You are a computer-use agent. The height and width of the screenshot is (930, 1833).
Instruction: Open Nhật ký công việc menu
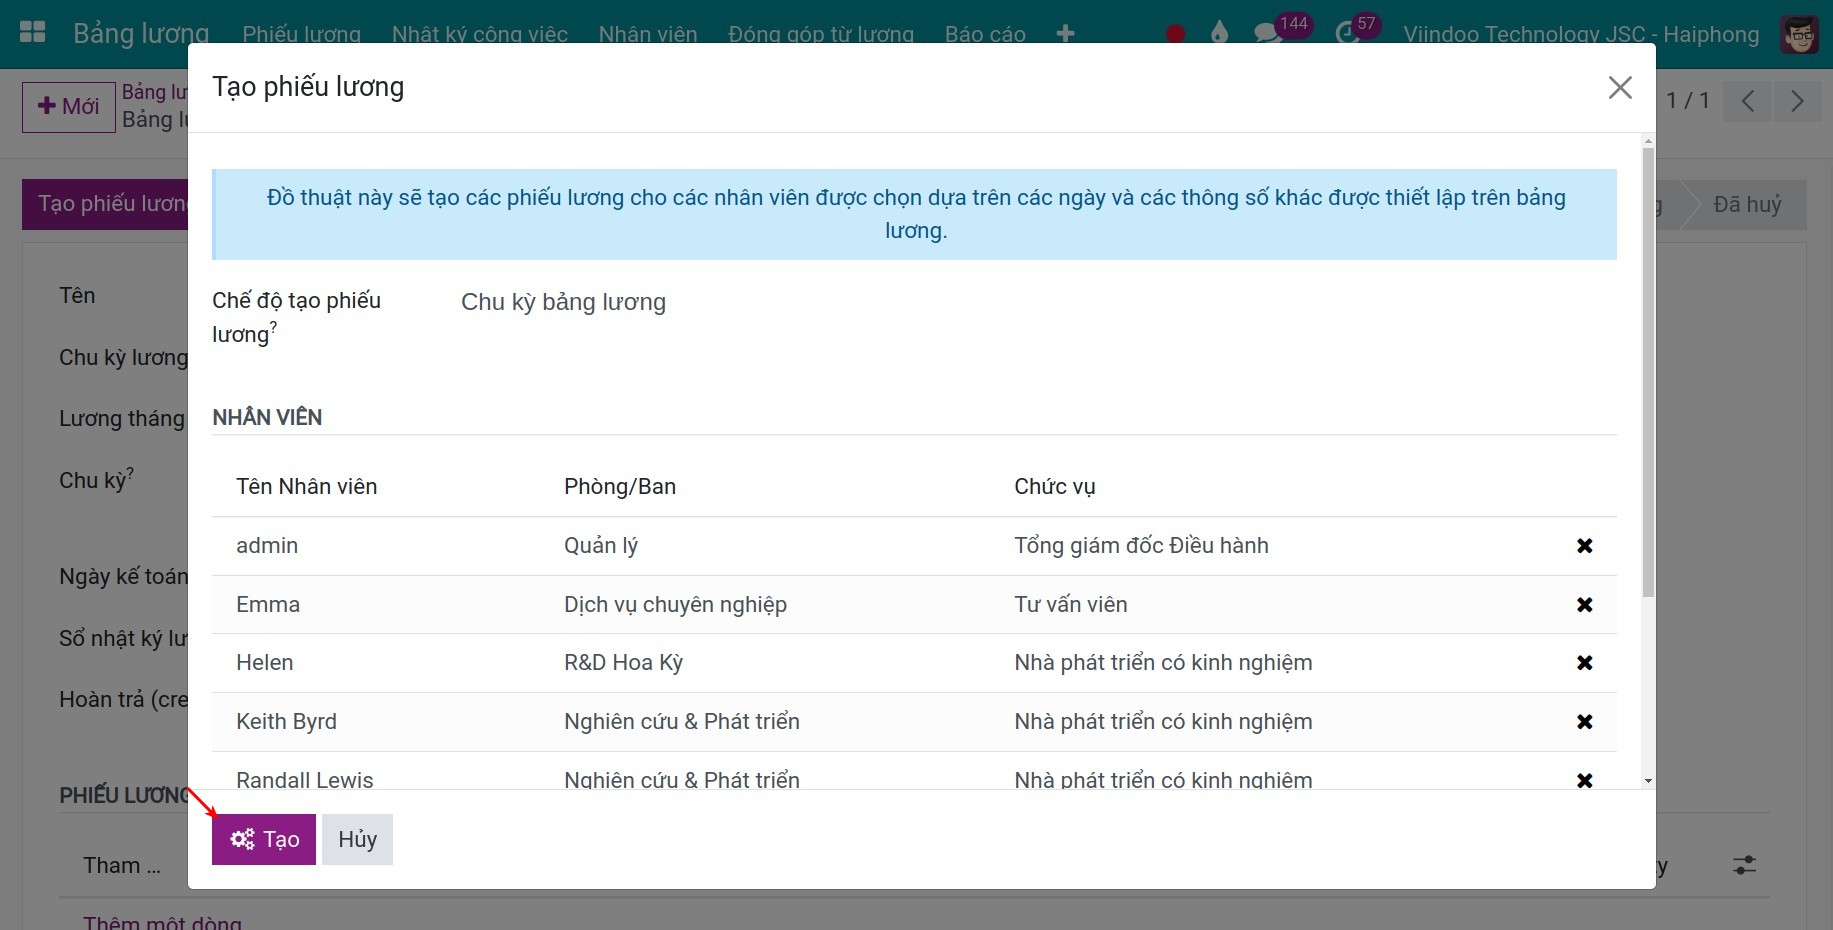point(480,34)
